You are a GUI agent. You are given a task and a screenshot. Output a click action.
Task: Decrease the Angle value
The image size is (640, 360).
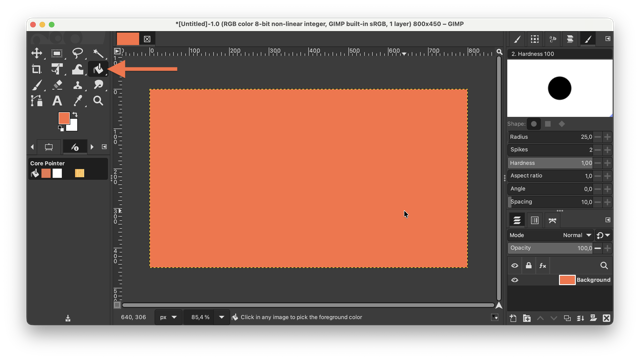click(x=598, y=189)
